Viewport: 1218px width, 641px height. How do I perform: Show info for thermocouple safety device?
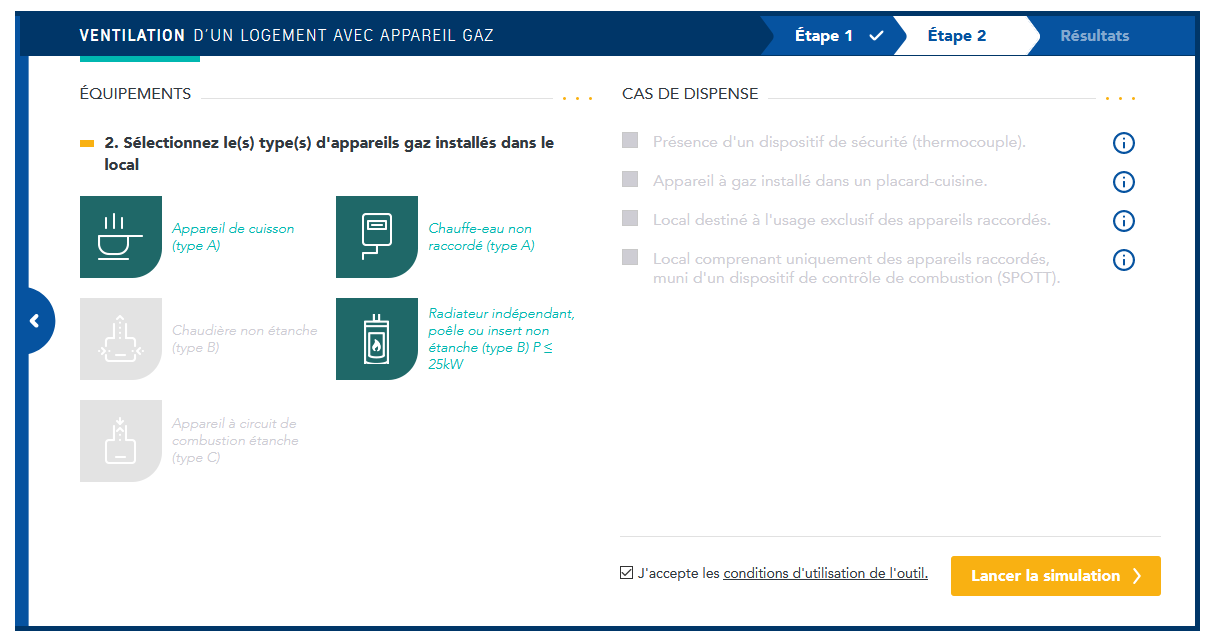point(1123,143)
